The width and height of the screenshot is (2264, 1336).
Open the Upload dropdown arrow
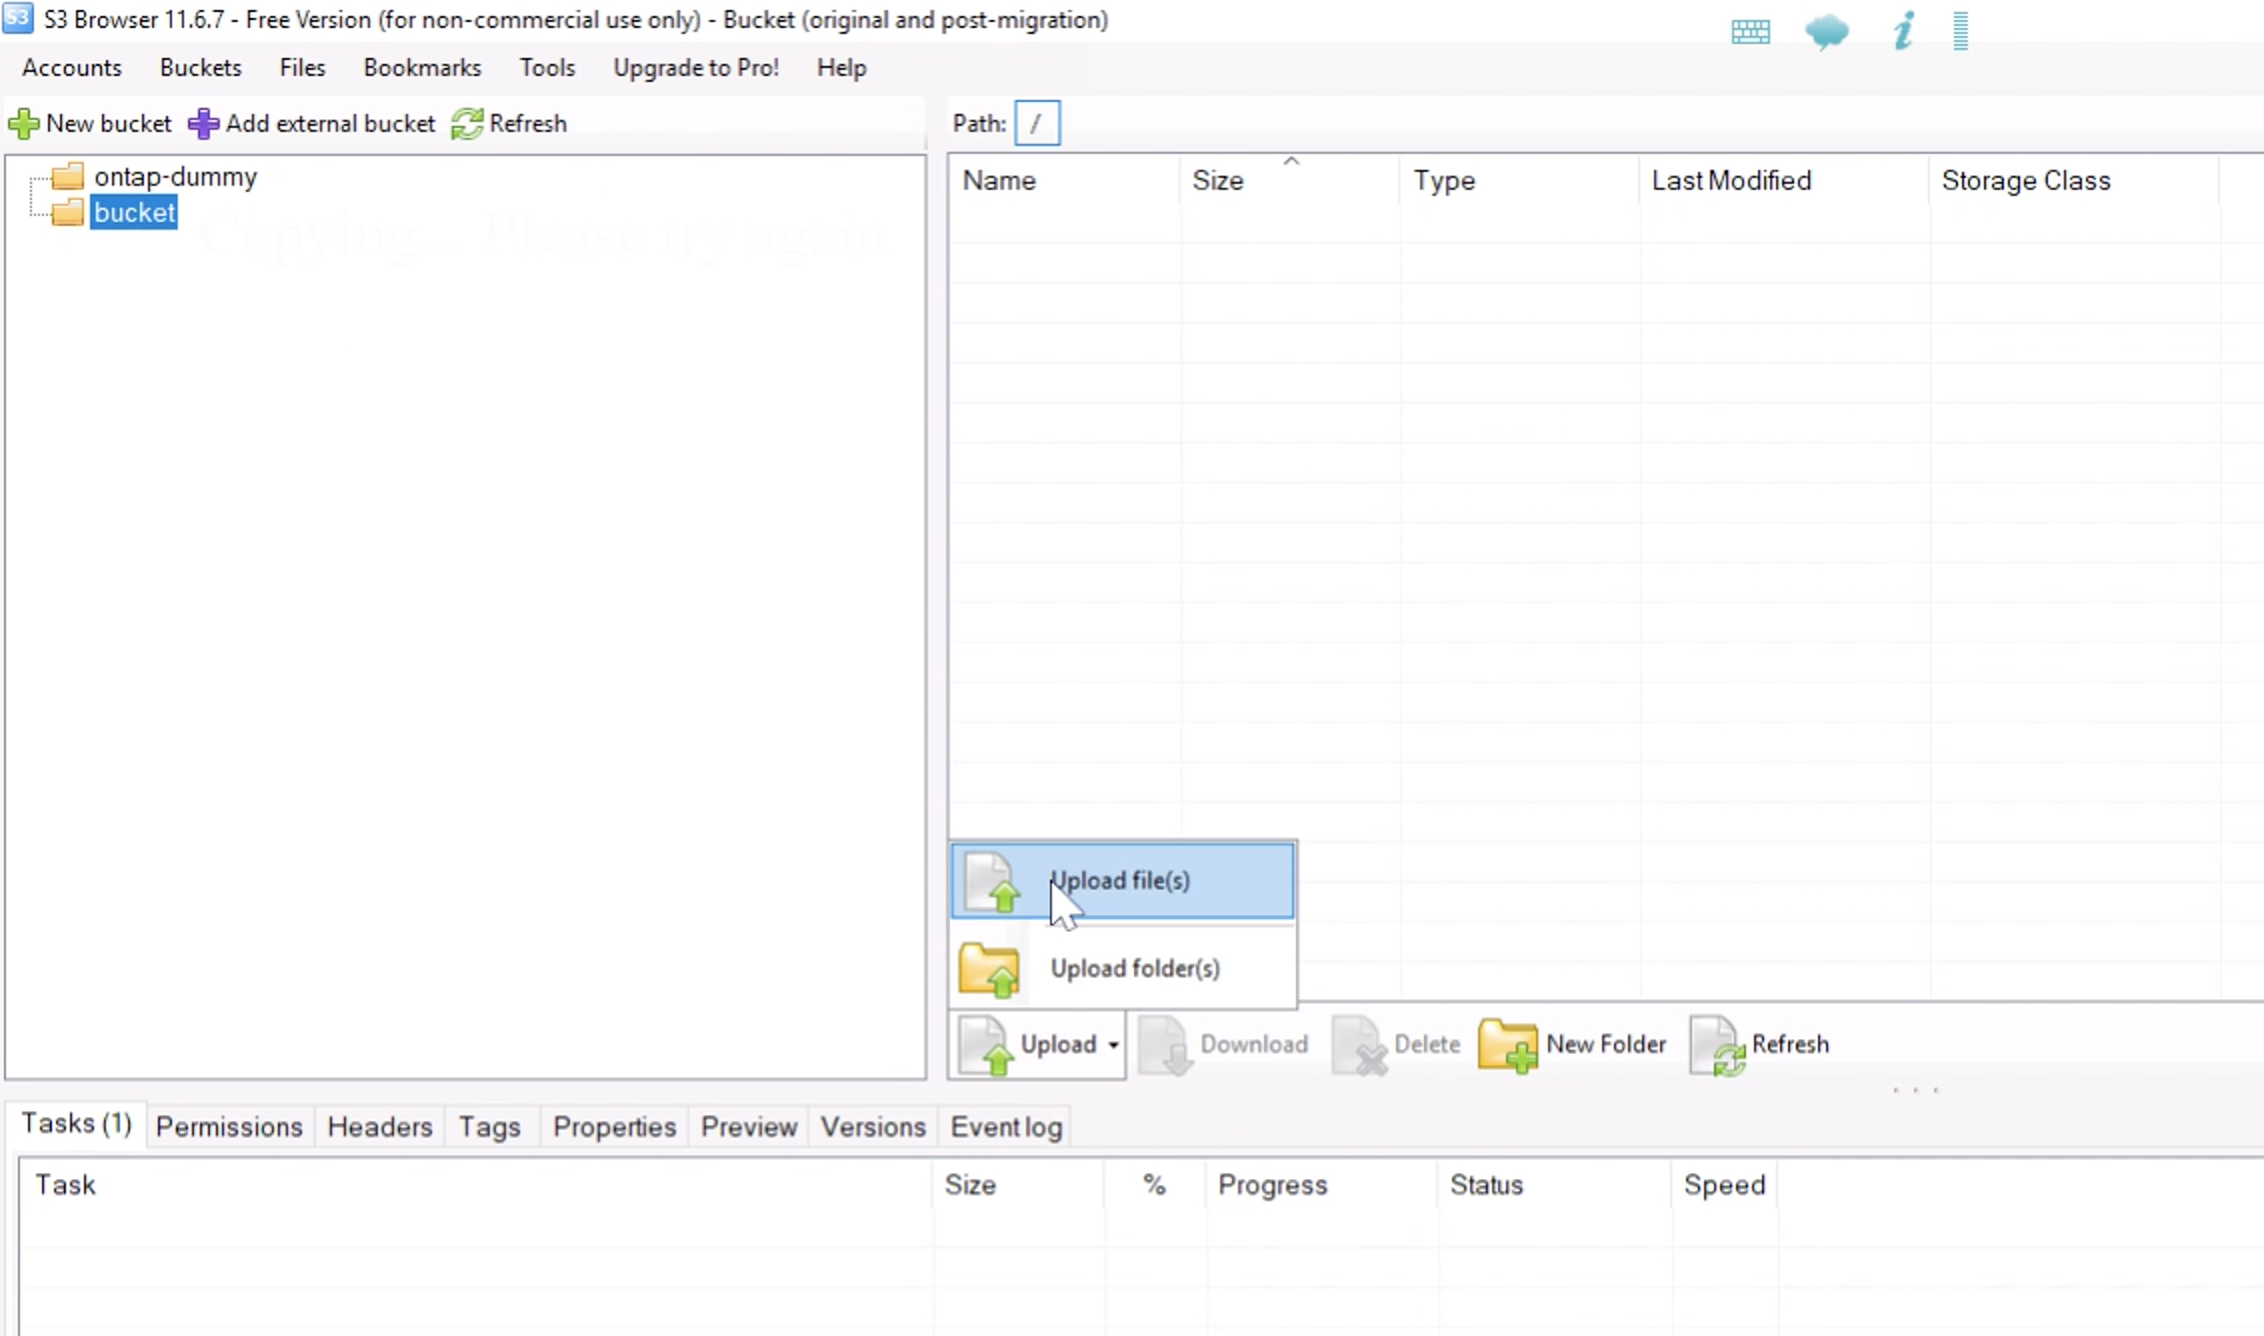click(x=1113, y=1045)
